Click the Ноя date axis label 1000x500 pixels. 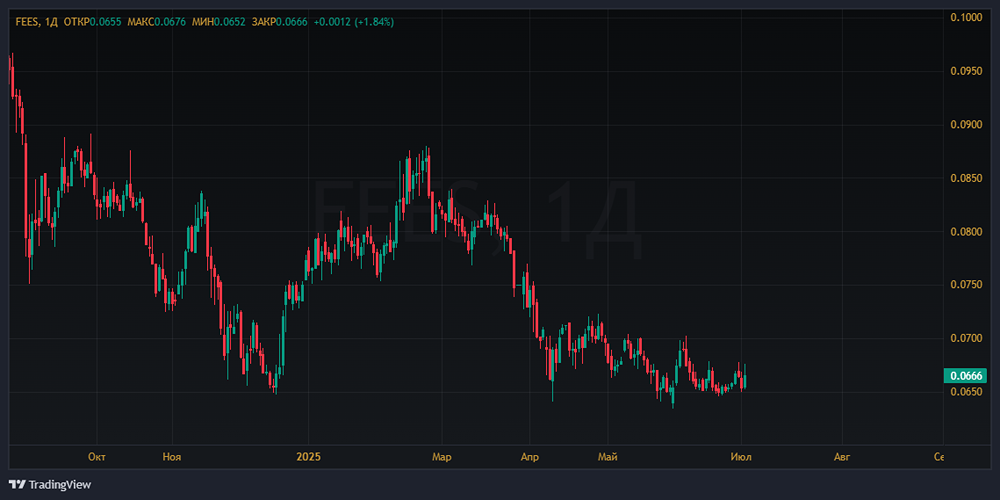[172, 457]
